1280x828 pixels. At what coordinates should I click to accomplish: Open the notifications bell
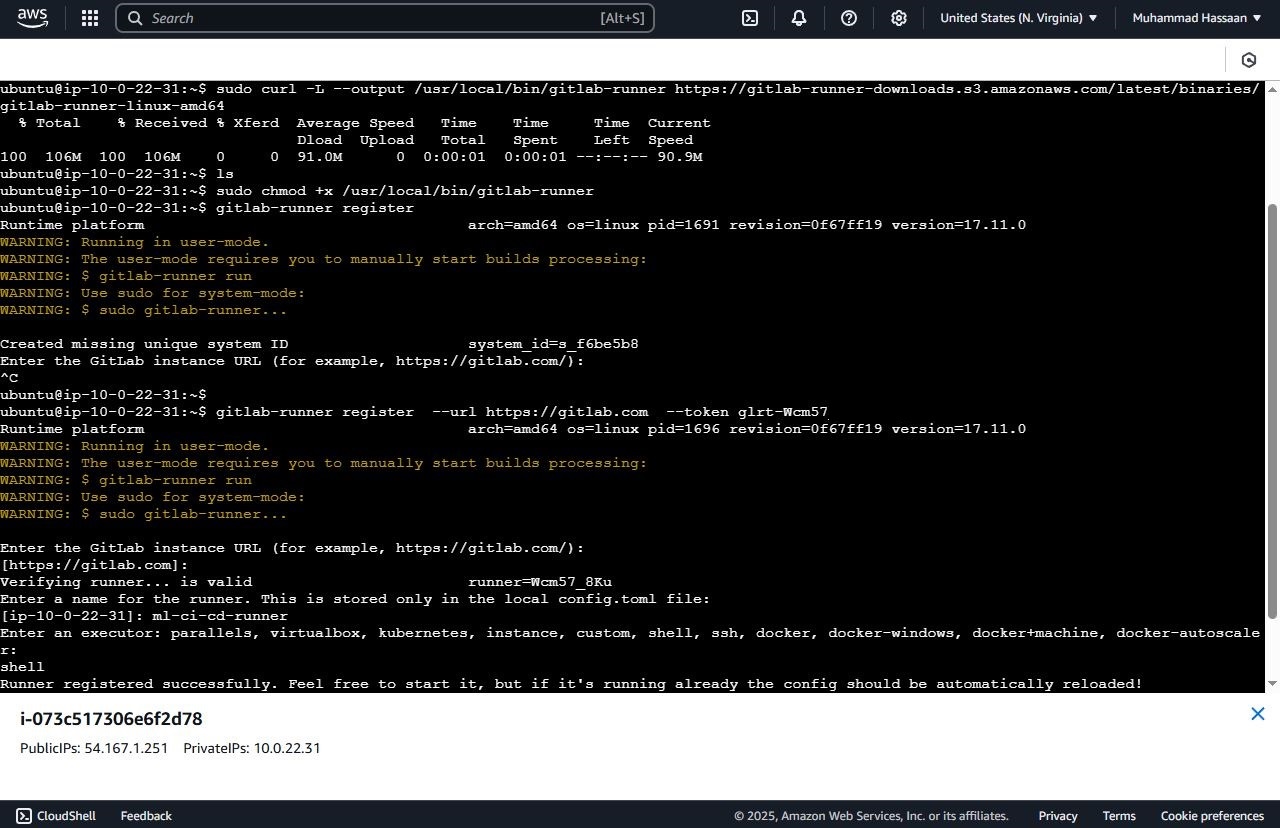click(x=799, y=18)
